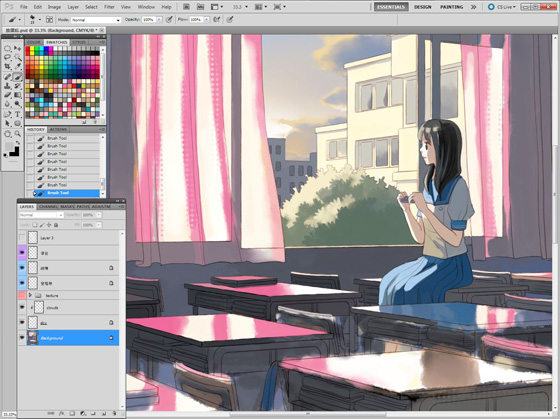Screen dimensions: 560x419
Task: Show more workspaces chevron
Action: [x=474, y=7]
